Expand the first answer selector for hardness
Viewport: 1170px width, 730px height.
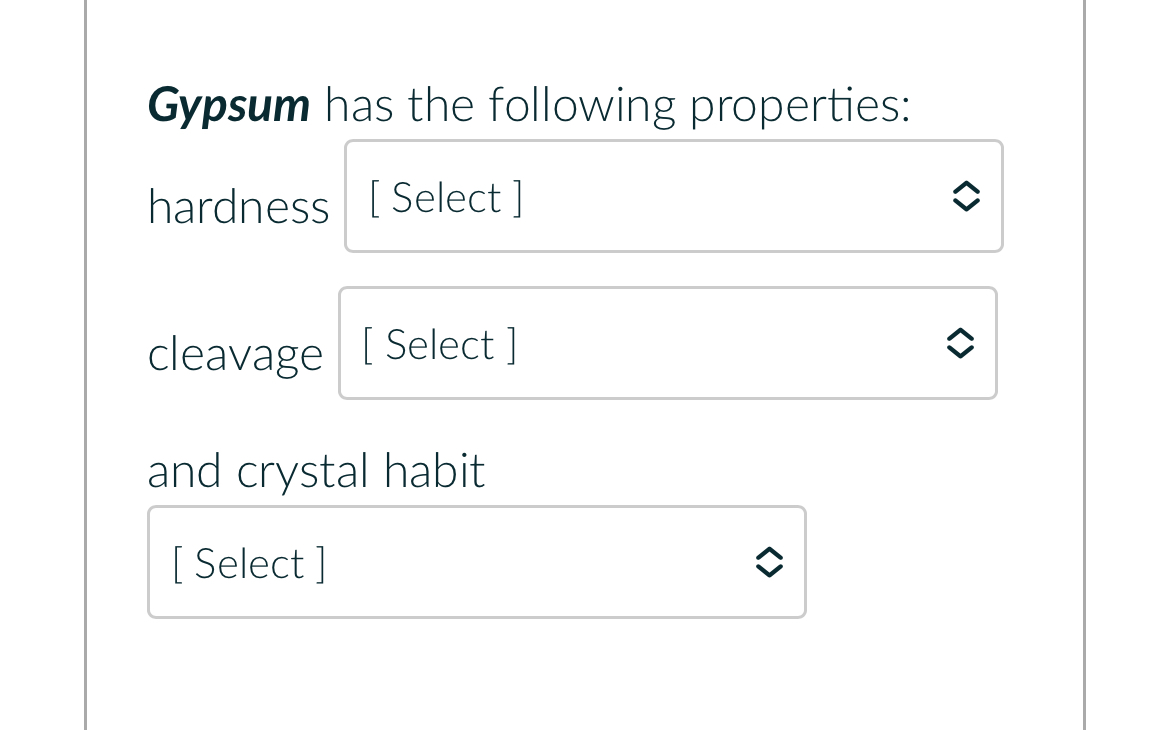(x=673, y=196)
